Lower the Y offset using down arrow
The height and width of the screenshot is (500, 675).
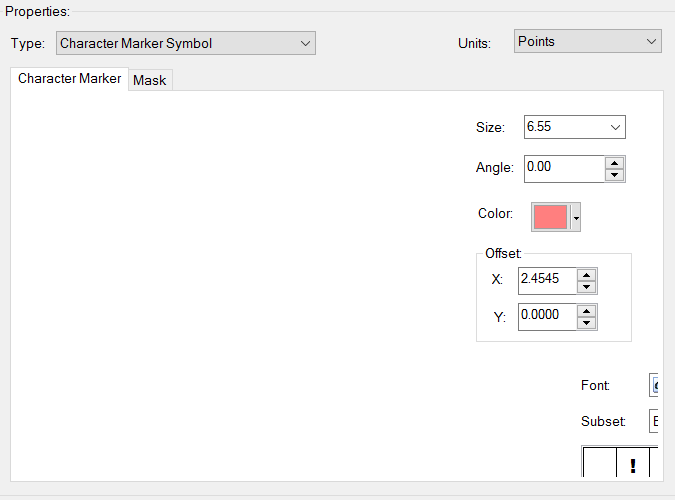tap(587, 323)
